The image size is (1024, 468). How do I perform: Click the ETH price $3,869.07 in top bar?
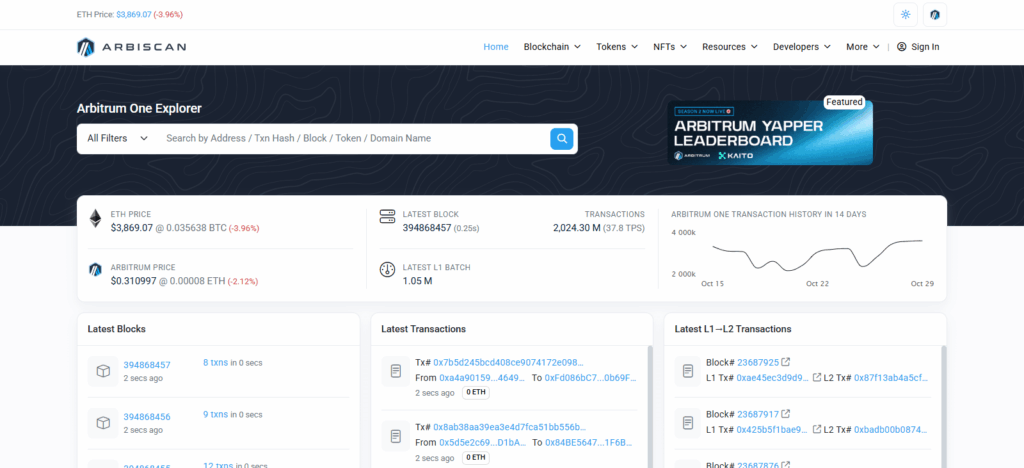click(133, 14)
